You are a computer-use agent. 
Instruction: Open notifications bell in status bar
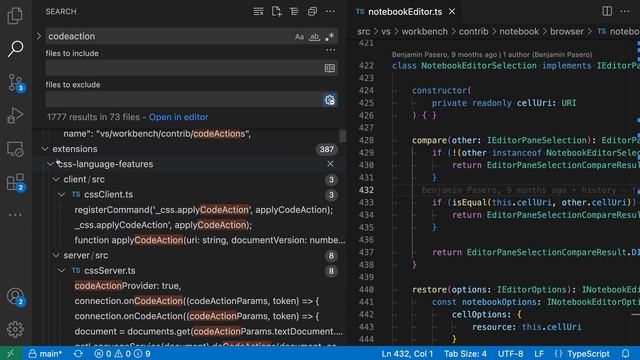(x=625, y=353)
